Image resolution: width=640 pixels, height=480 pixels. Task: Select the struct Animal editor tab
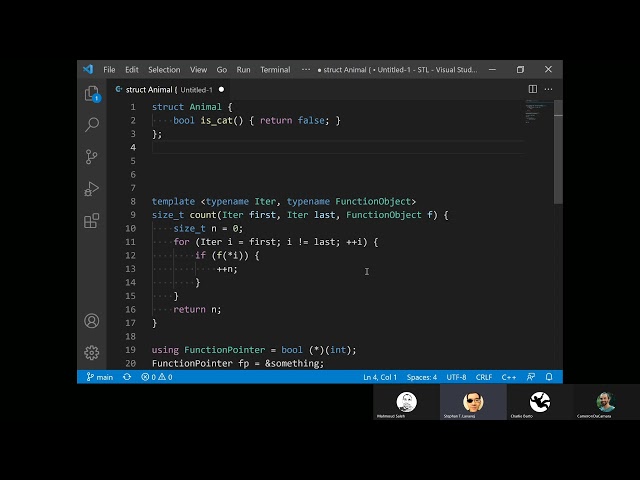[x=169, y=89]
